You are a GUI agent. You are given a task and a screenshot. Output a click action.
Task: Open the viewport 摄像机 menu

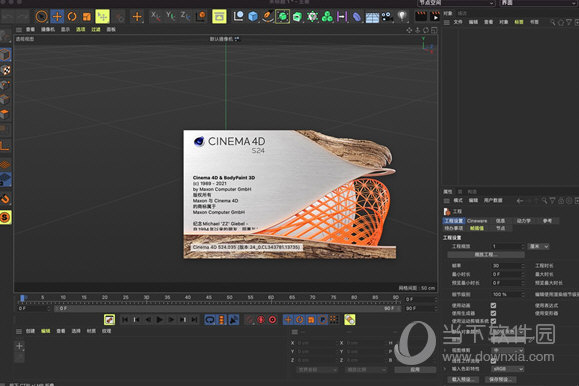48,30
